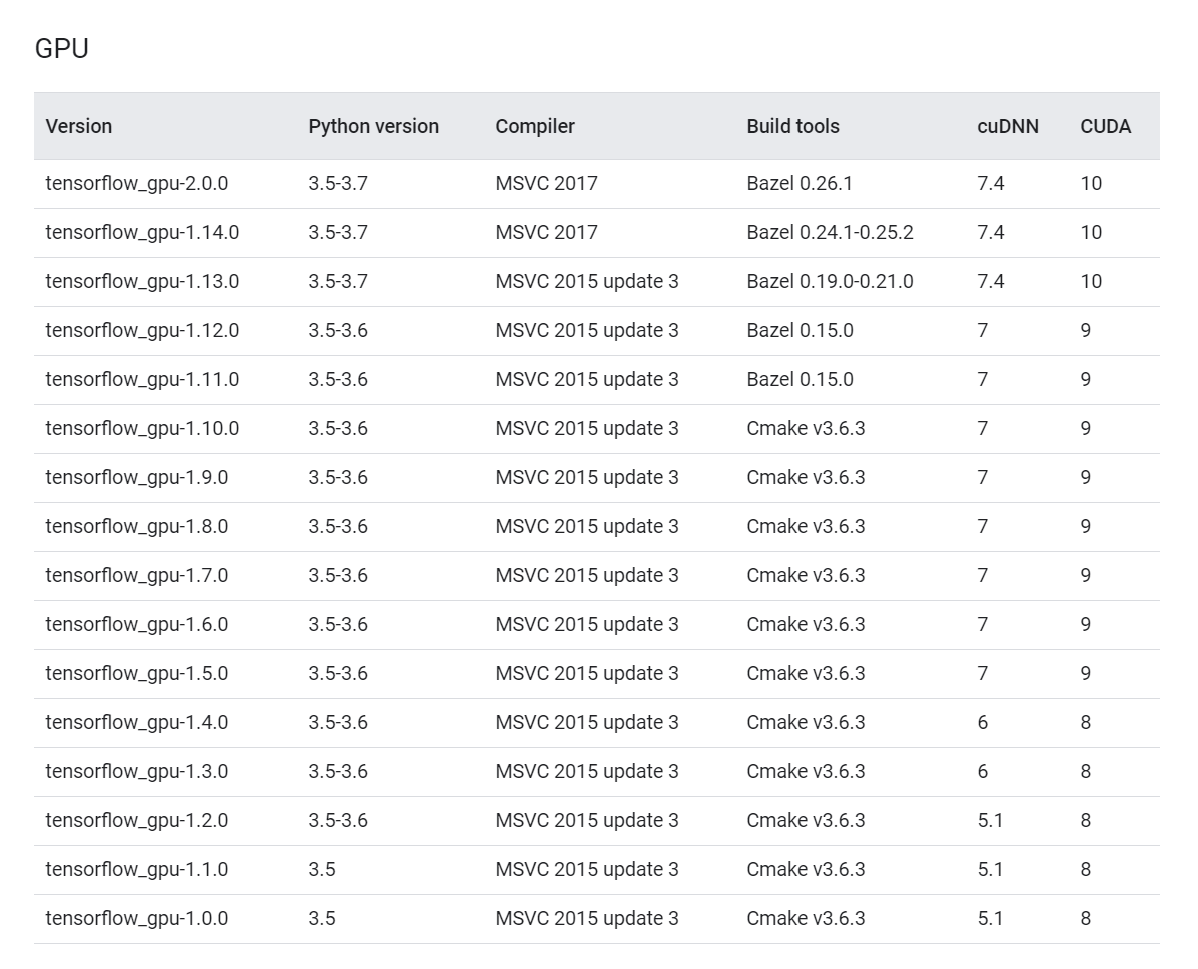Click cuDNN 6 in the 1.3.0 row
Image resolution: width=1198 pixels, height=969 pixels.
click(983, 771)
